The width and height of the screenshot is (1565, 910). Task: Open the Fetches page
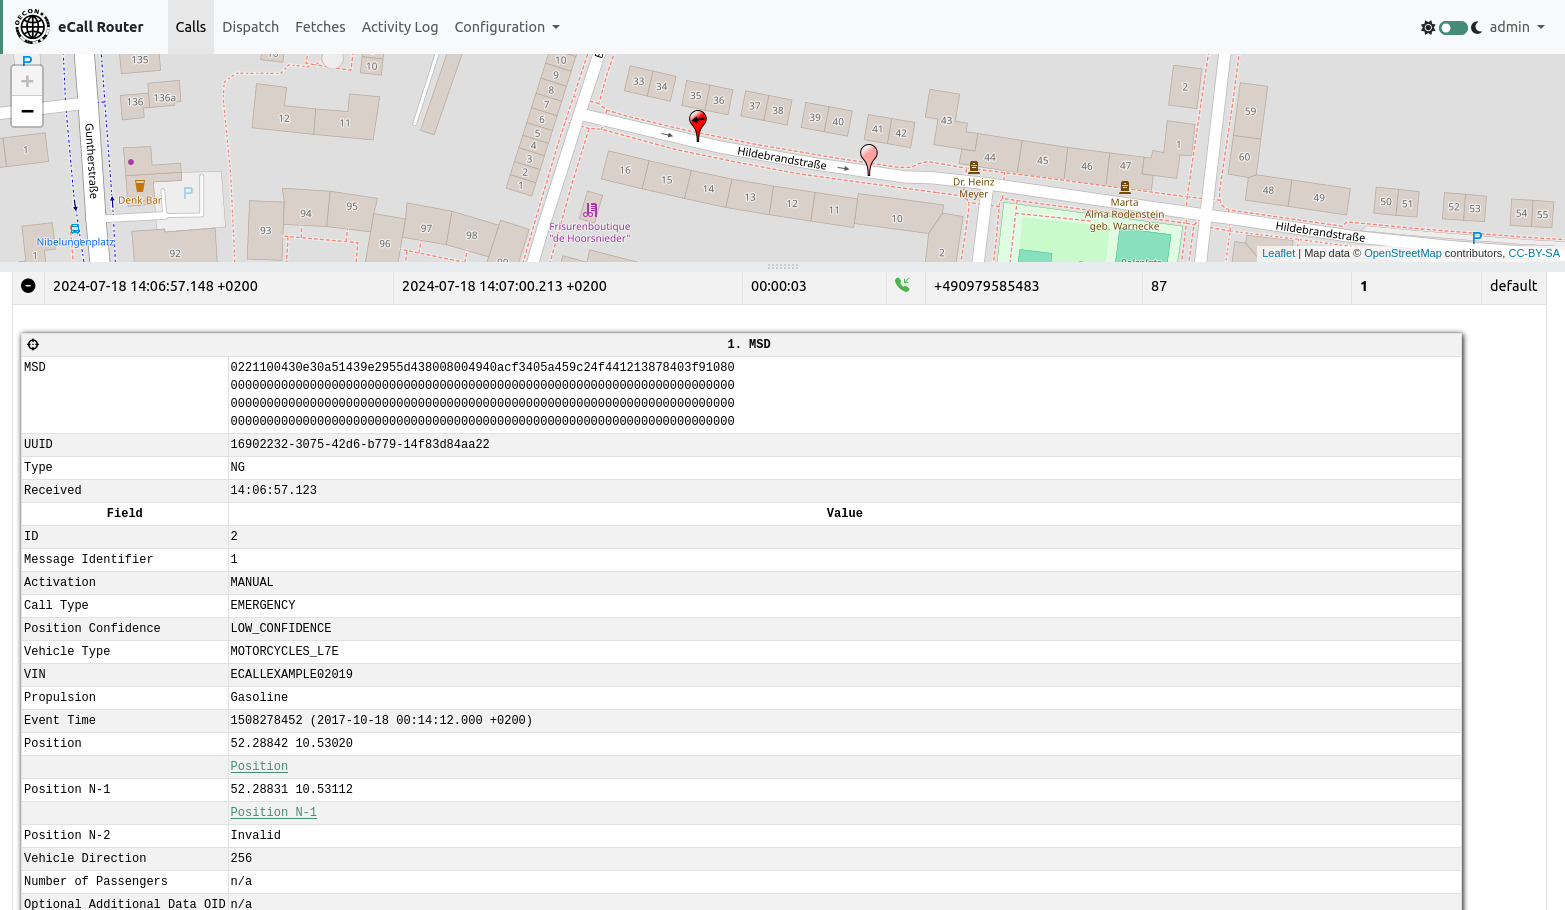click(320, 27)
